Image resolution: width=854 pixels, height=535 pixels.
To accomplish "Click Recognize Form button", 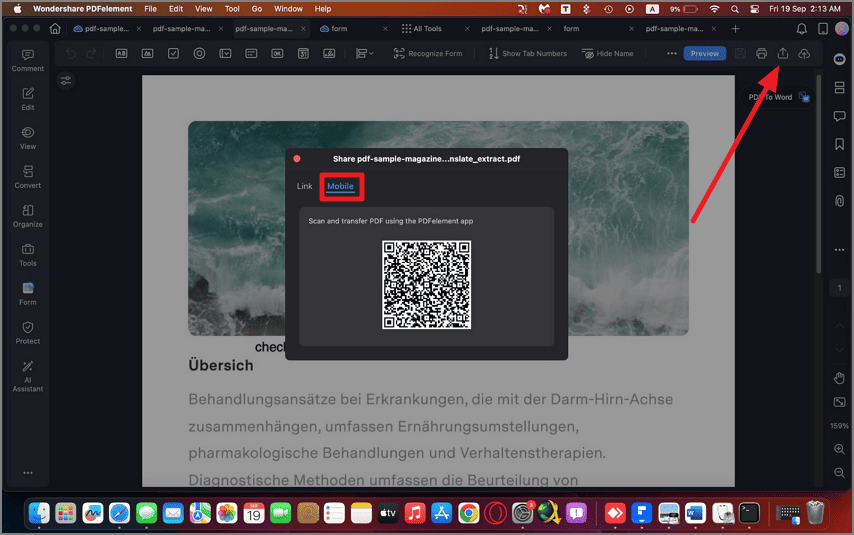I will [428, 53].
